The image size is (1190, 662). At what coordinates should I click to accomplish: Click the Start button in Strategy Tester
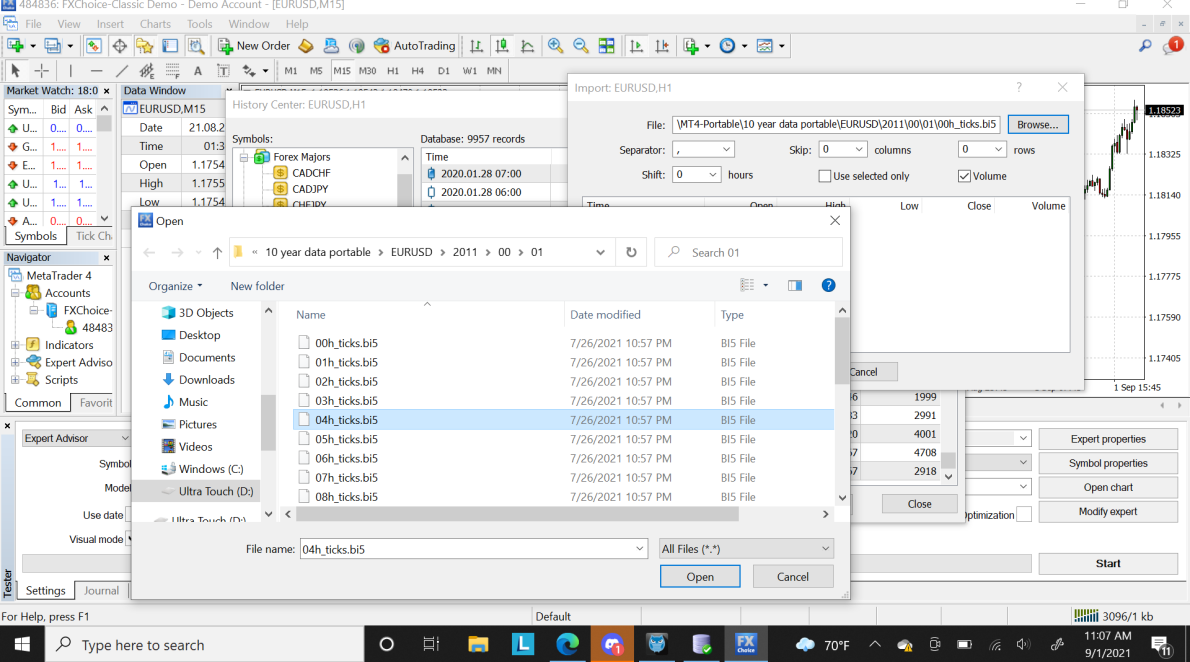tap(1108, 563)
